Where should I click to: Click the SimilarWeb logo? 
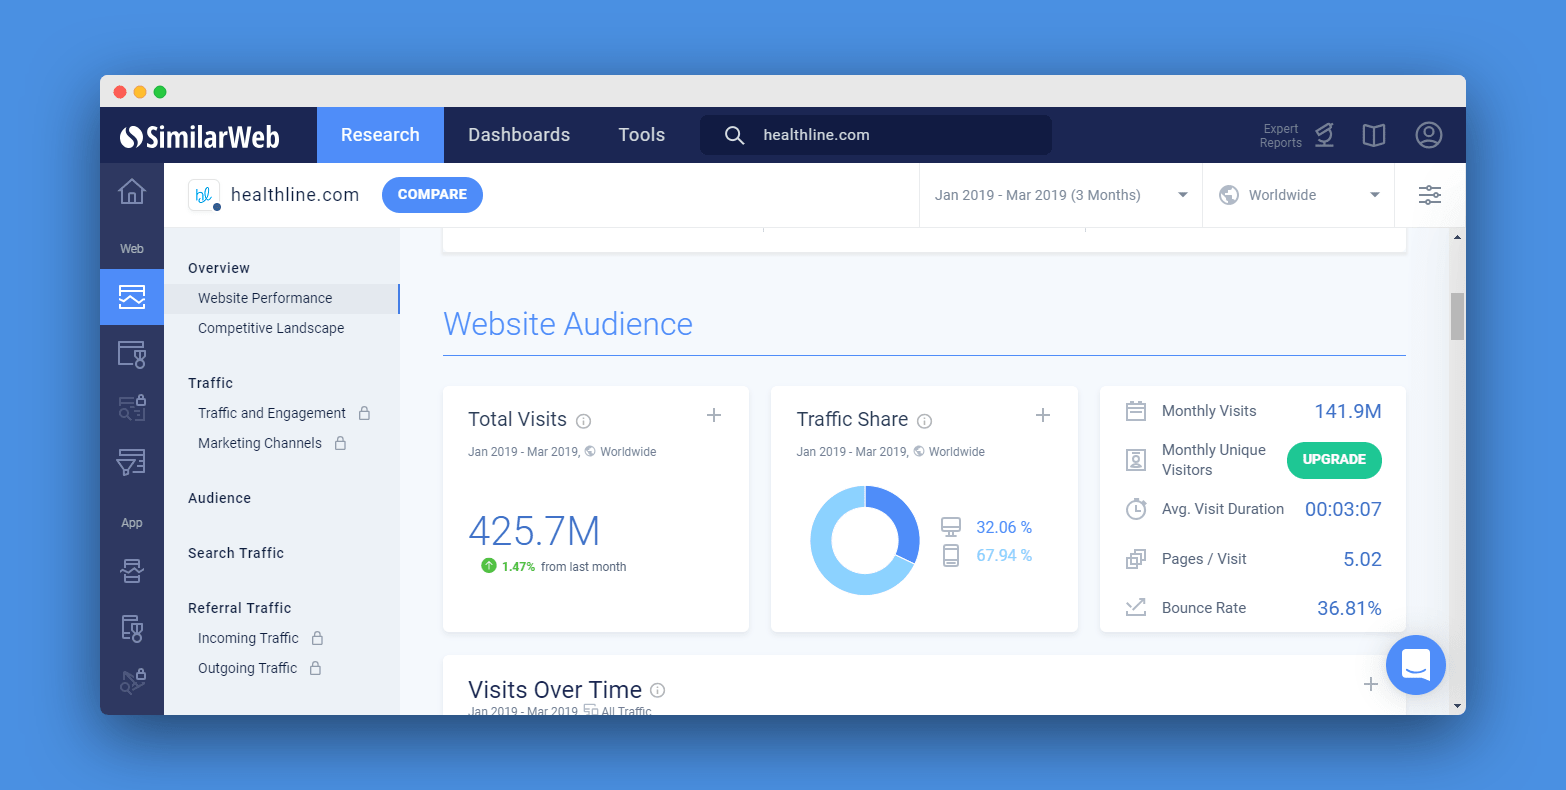tap(199, 136)
